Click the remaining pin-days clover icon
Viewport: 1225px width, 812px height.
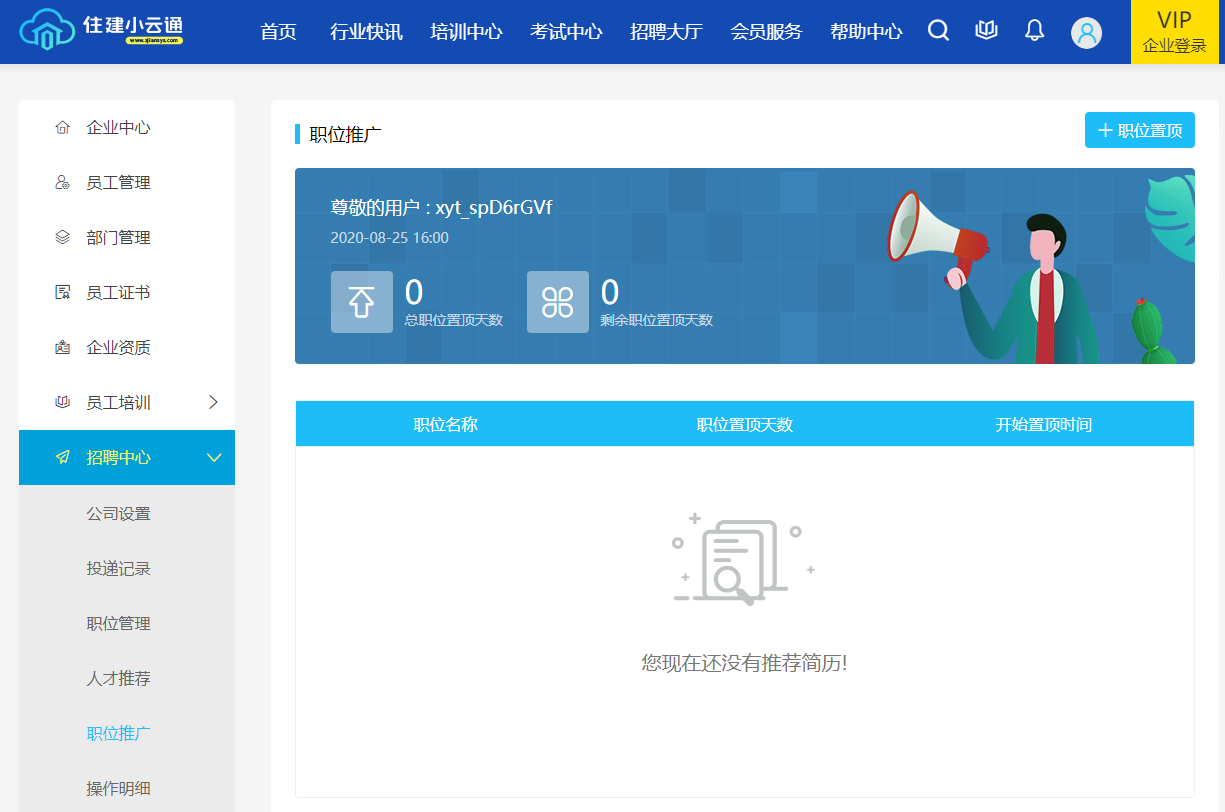557,302
